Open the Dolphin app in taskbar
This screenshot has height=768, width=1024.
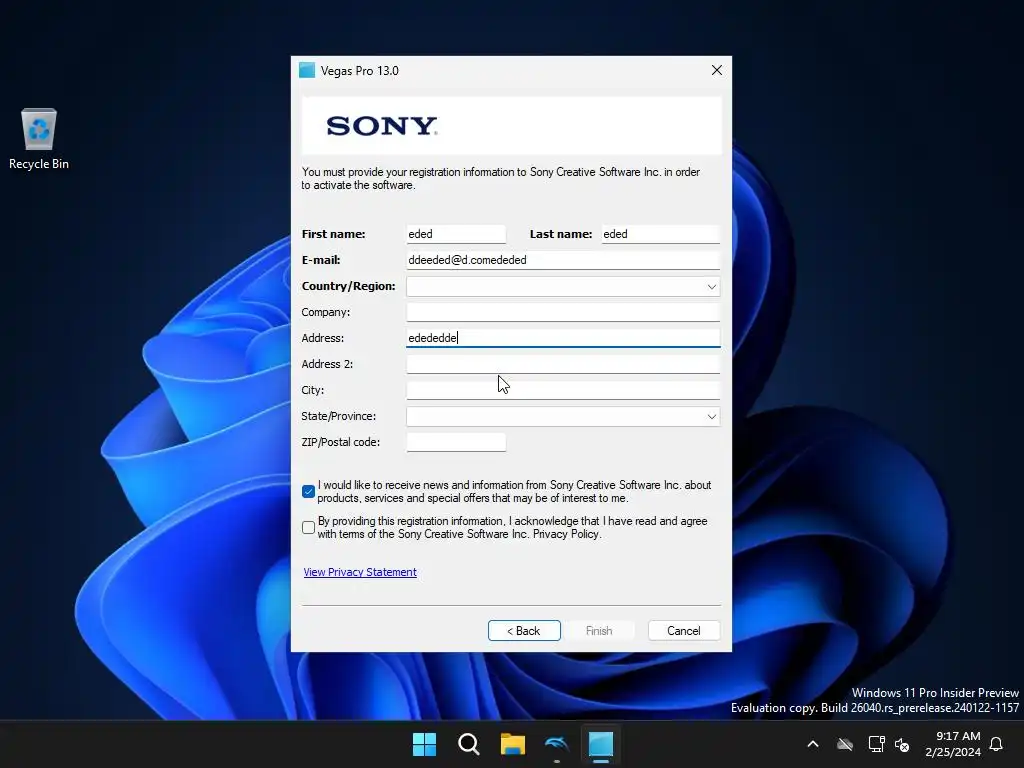pyautogui.click(x=556, y=744)
